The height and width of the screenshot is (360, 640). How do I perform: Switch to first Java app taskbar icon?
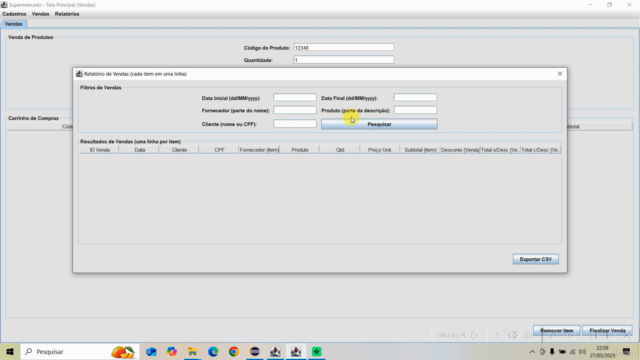coord(275,351)
